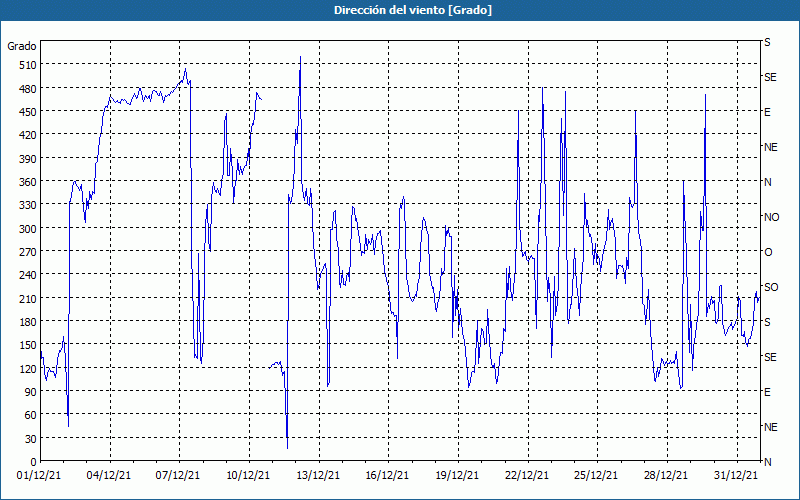The image size is (800, 500).
Task: Click the 'E' compass label level with 450
Action: click(x=767, y=112)
